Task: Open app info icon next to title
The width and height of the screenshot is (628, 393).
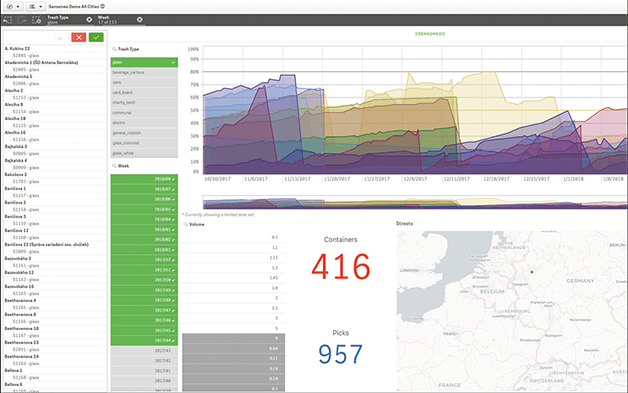Action: pyautogui.click(x=103, y=6)
